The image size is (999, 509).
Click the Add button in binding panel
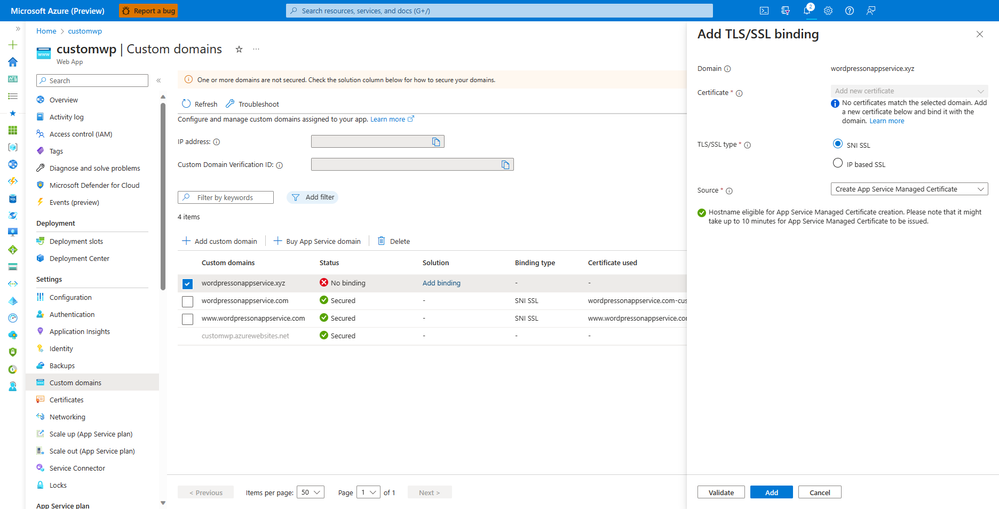(772, 492)
